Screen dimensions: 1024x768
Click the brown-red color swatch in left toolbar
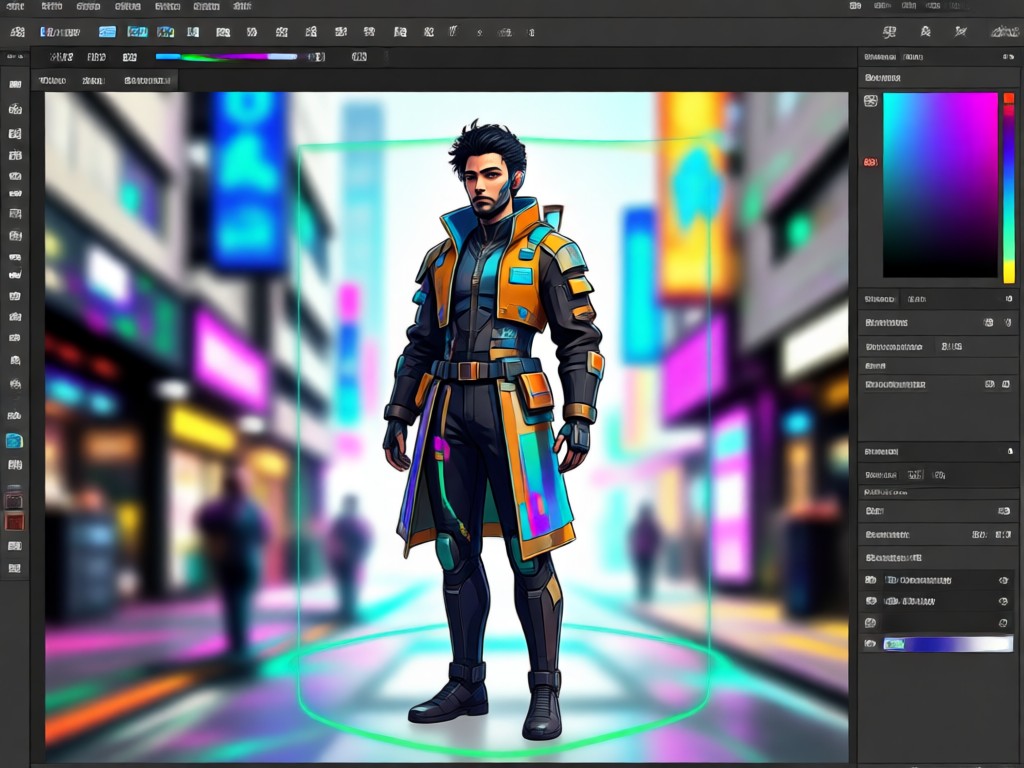(x=14, y=522)
